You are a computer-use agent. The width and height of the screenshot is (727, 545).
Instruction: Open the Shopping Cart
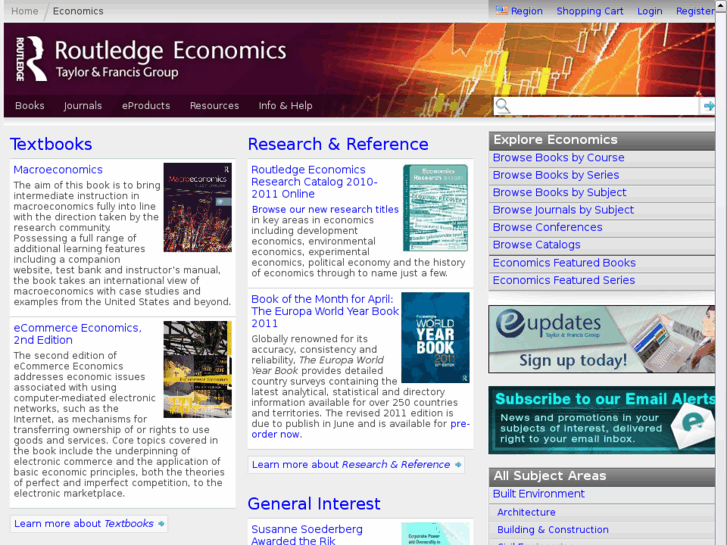[590, 11]
